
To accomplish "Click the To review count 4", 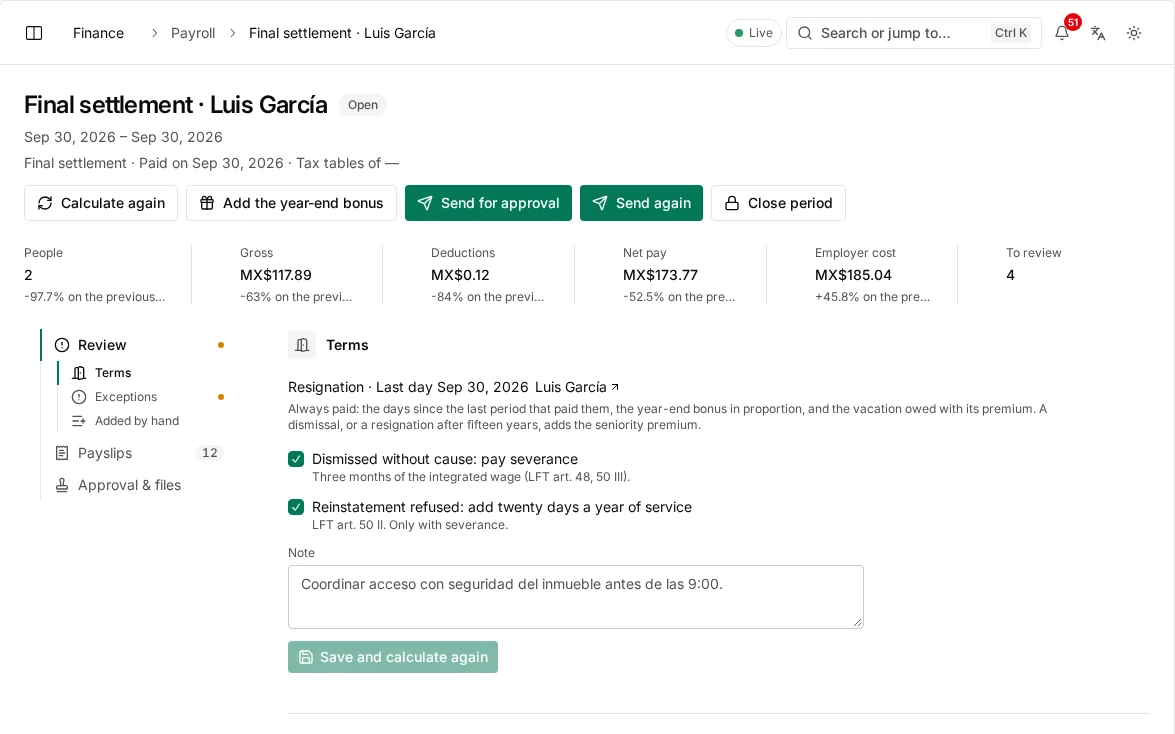I will click(1010, 275).
